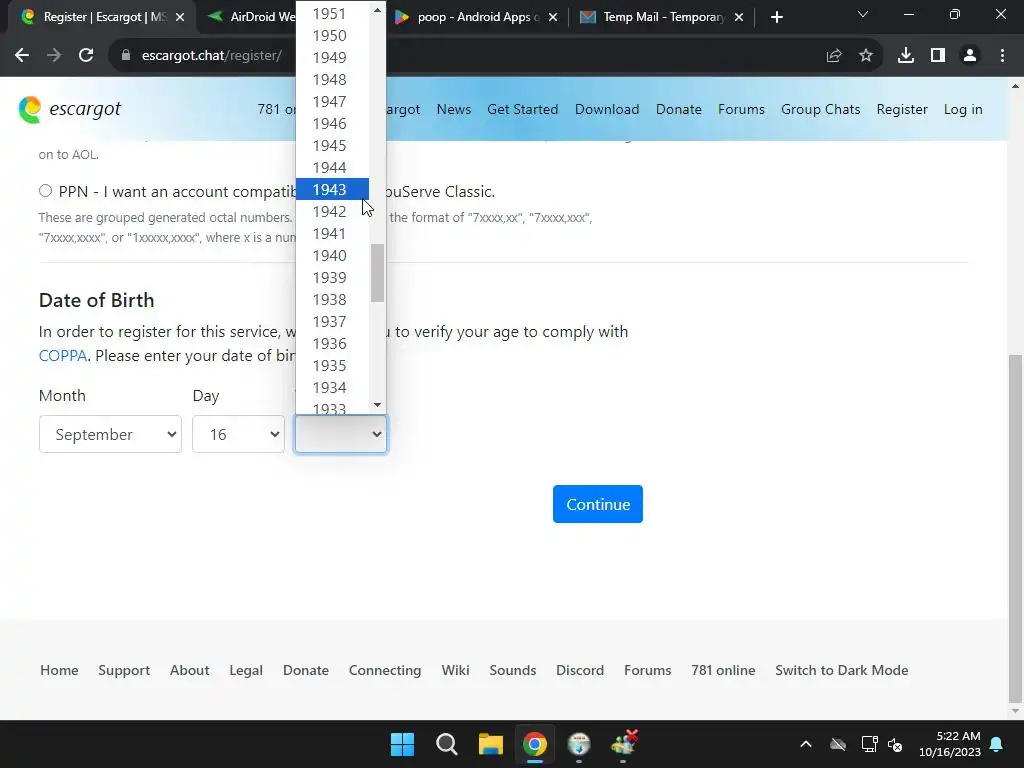Open the tab search chevron

click(x=863, y=14)
